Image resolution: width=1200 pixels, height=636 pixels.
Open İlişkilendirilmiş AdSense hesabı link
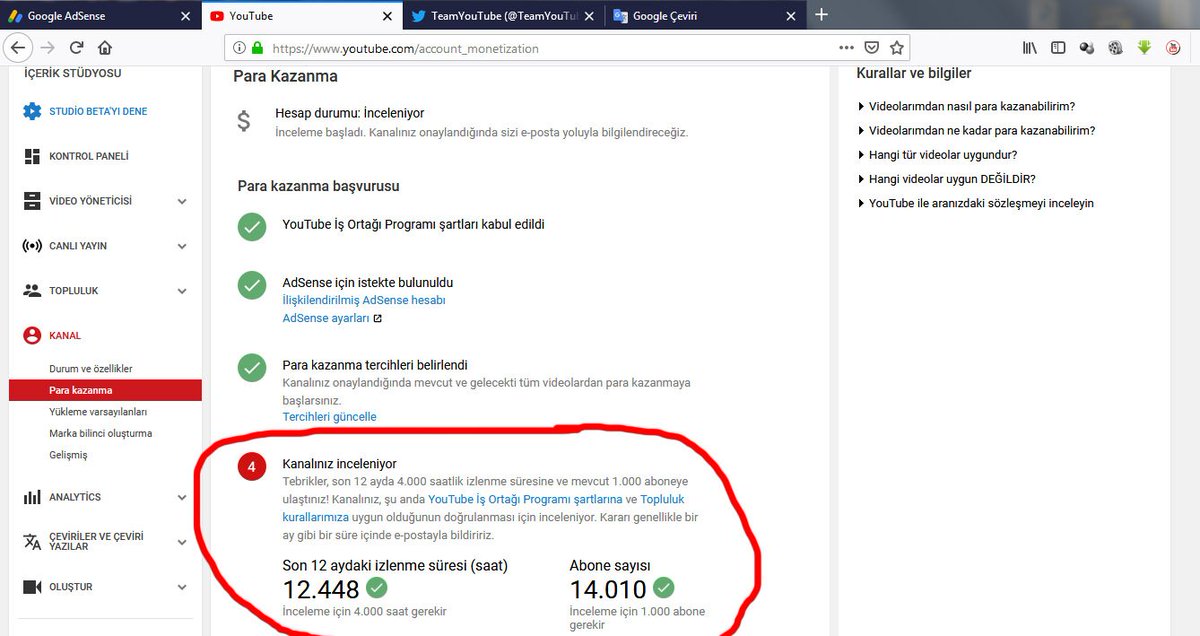pos(364,300)
